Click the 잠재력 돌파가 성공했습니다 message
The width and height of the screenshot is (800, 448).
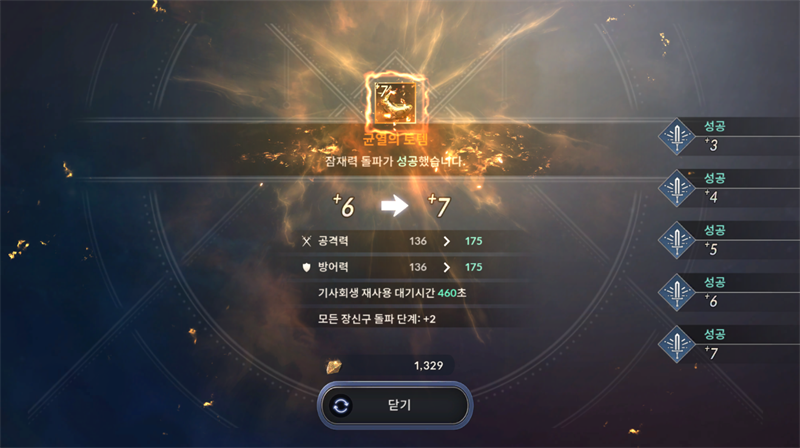[395, 161]
